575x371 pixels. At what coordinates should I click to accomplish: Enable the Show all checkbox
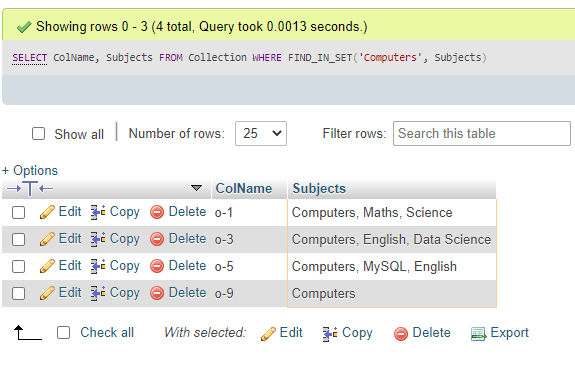[39, 134]
